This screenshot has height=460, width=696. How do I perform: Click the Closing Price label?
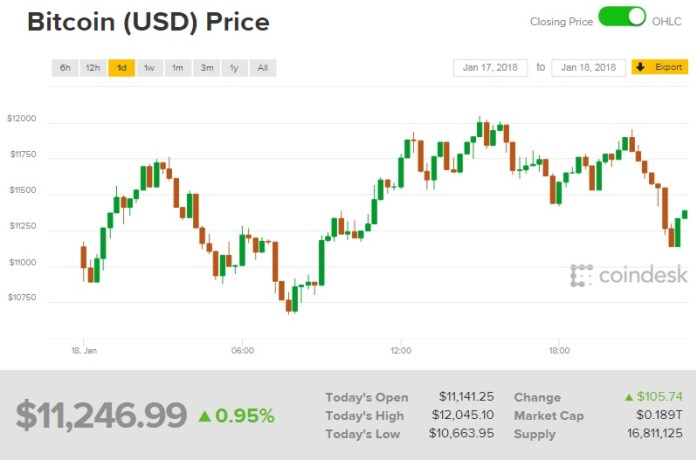tap(563, 20)
